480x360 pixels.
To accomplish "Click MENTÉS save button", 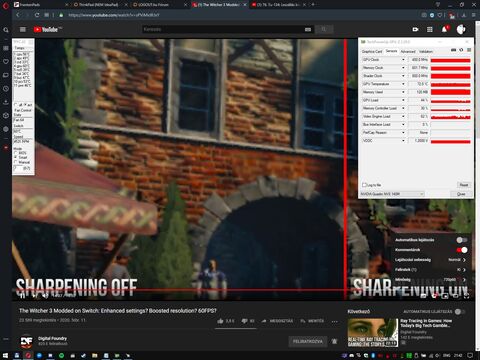I will pyautogui.click(x=312, y=321).
